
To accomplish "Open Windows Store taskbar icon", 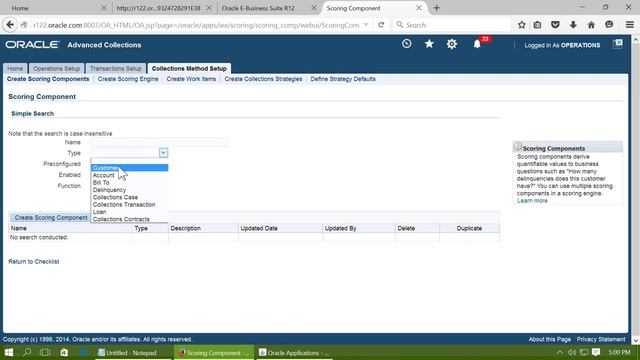I will point(64,352).
